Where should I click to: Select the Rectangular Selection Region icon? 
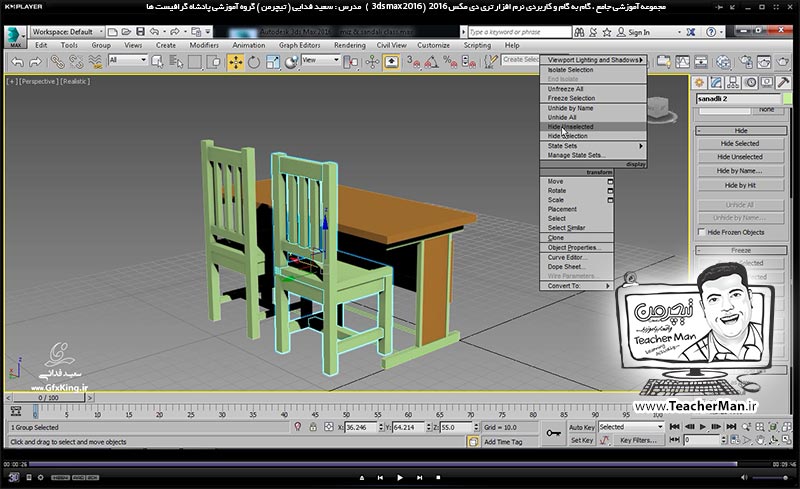[195, 62]
